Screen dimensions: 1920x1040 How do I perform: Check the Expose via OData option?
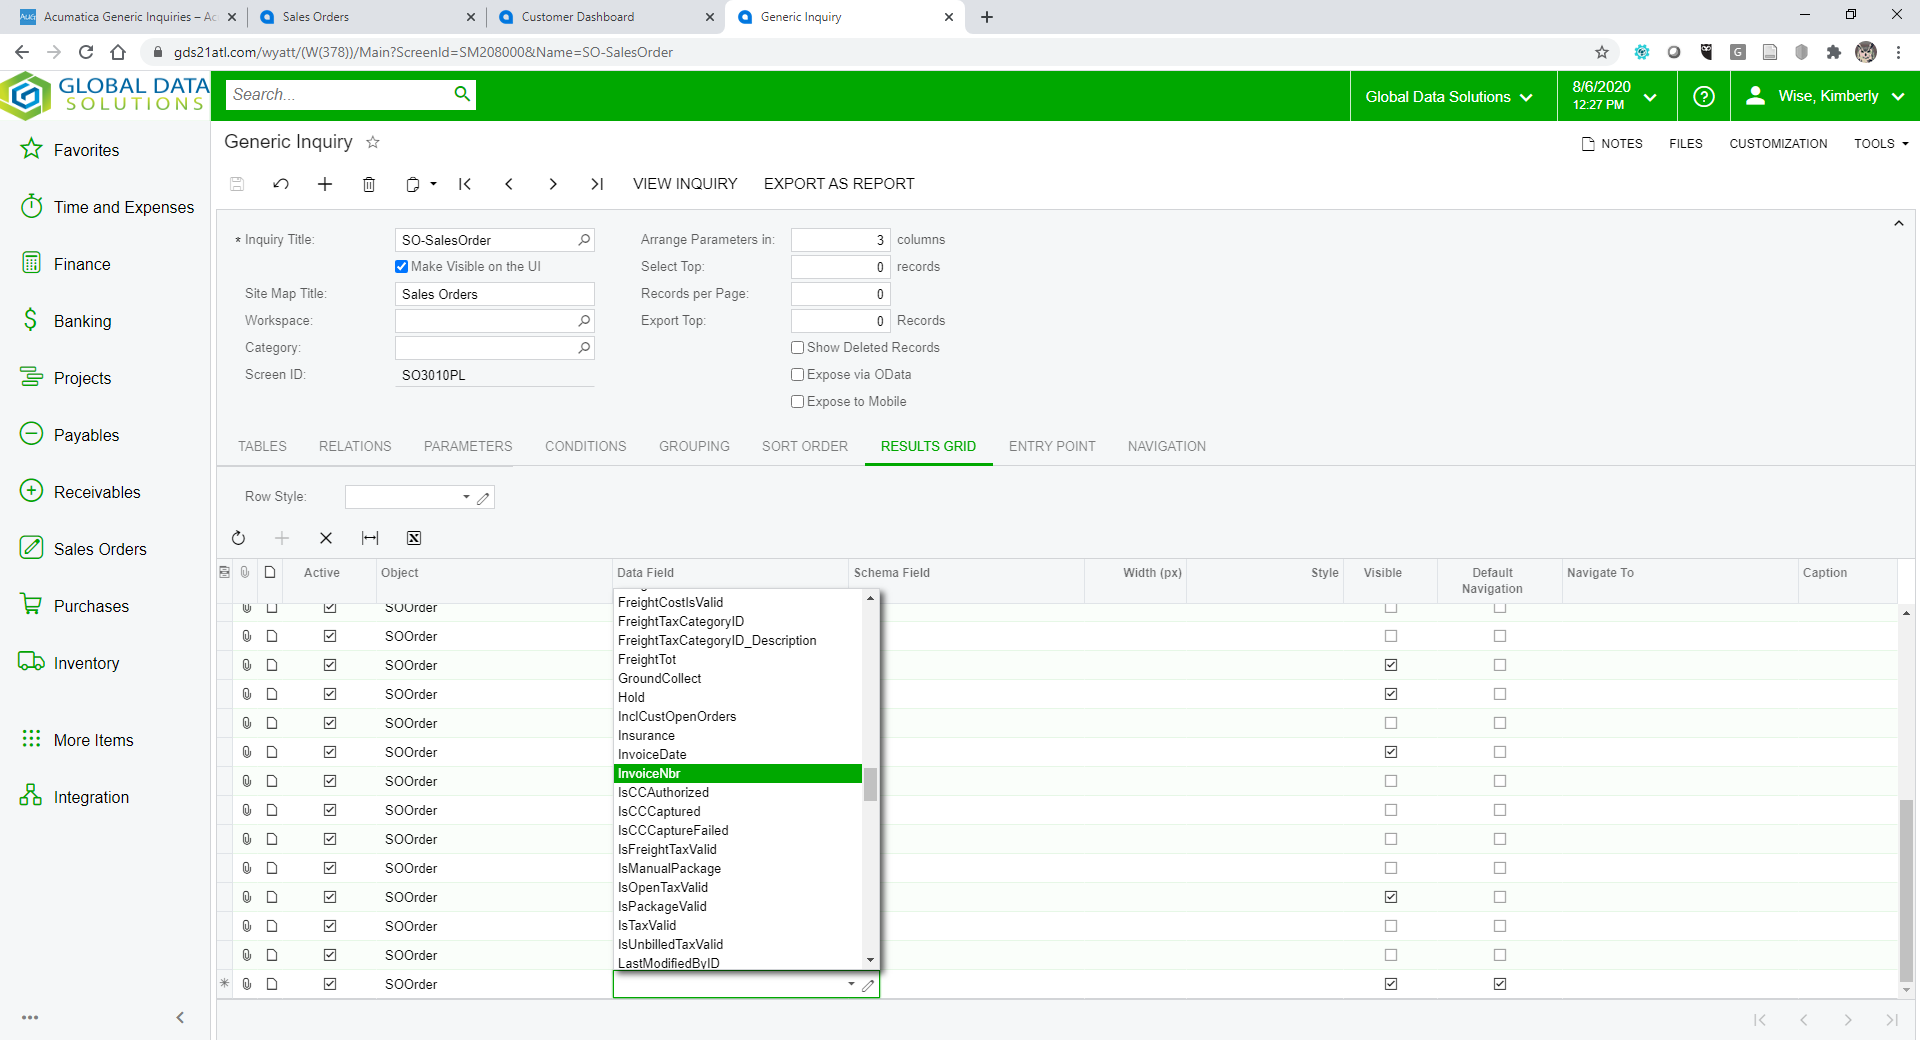click(798, 375)
